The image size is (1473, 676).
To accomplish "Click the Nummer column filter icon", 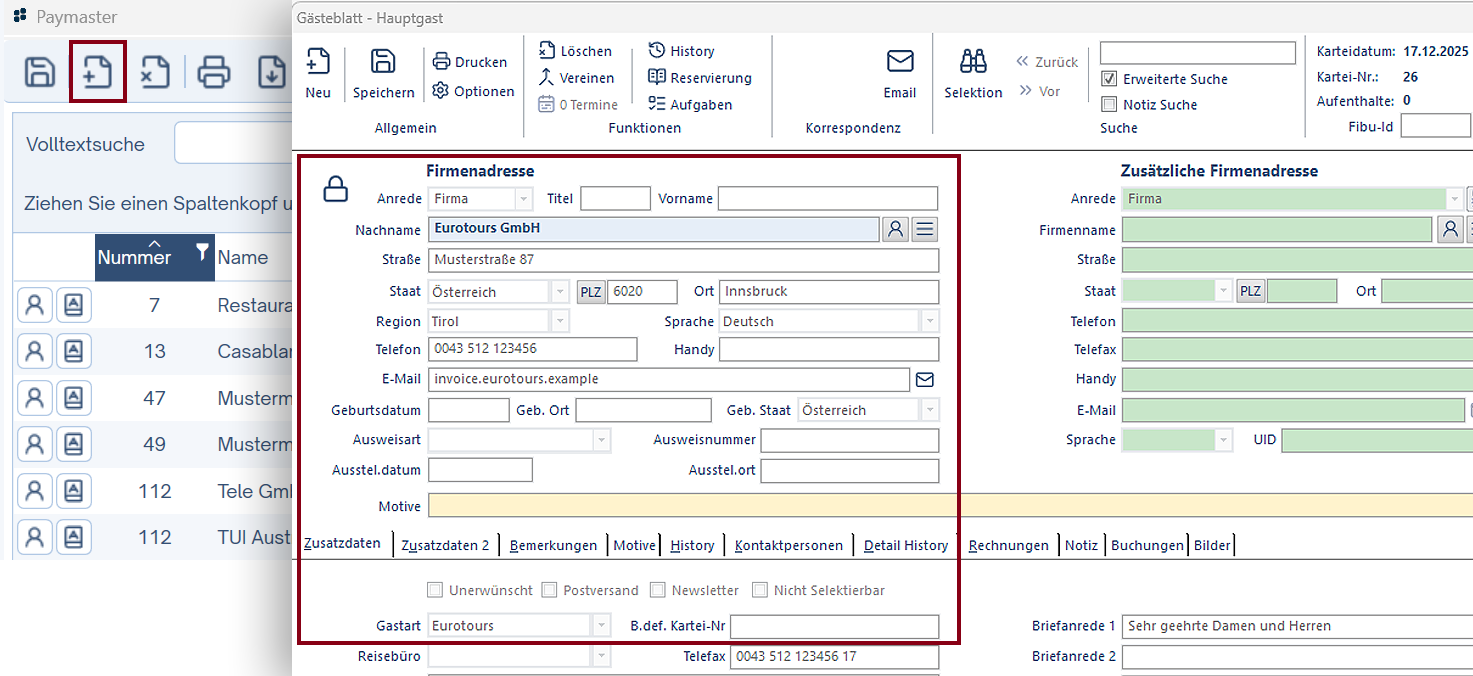I will coord(202,252).
